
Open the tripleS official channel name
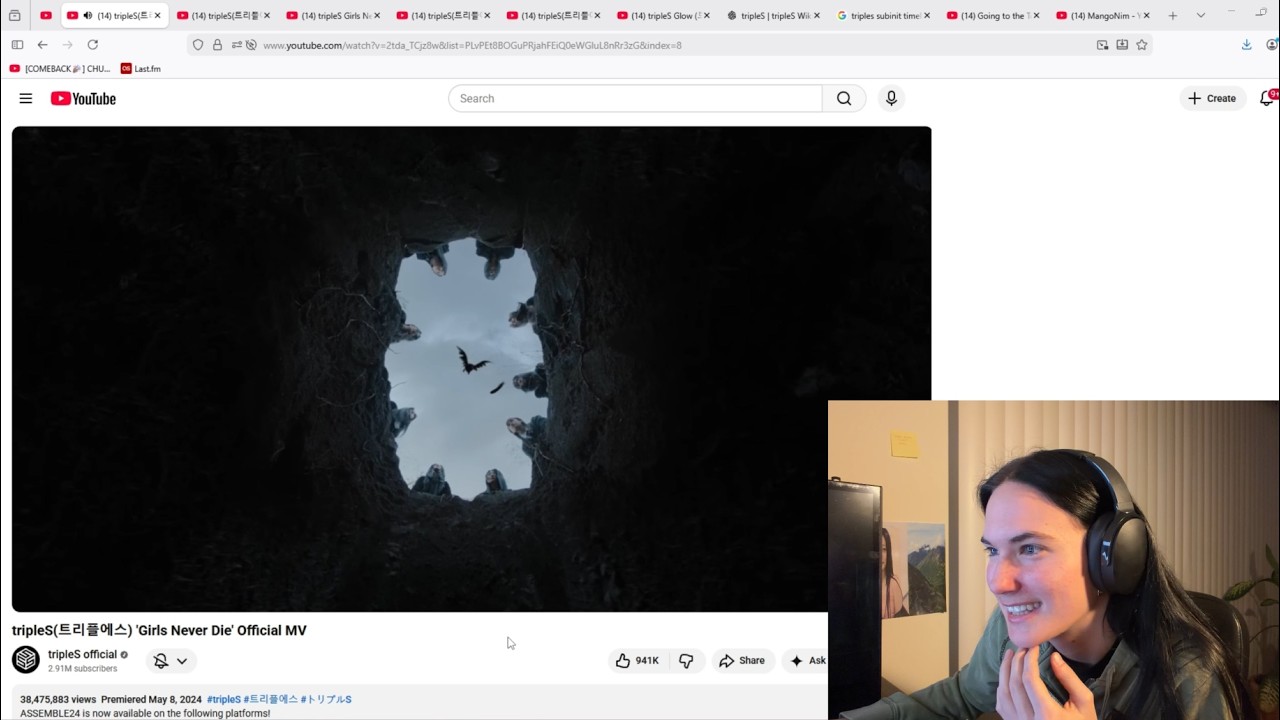click(82, 654)
